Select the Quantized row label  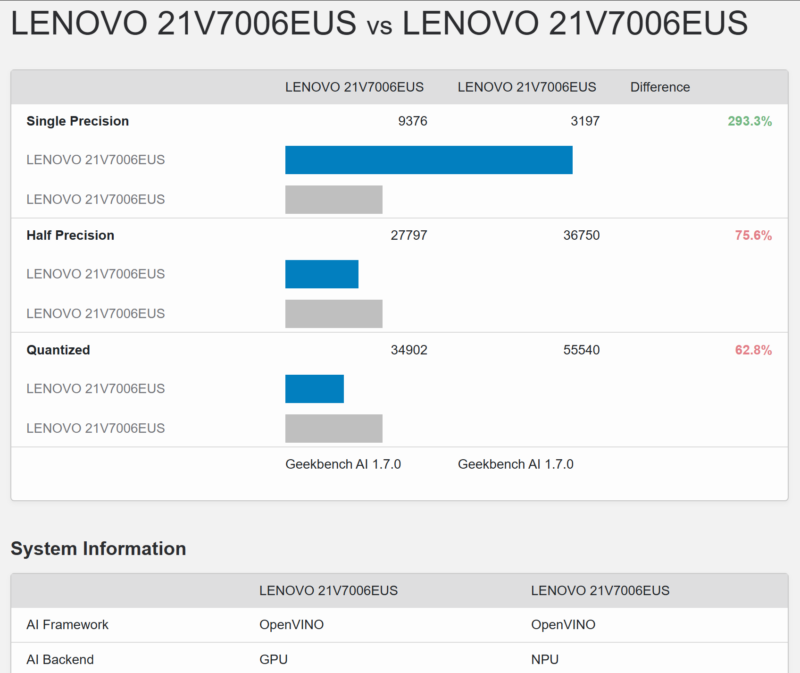[58, 350]
